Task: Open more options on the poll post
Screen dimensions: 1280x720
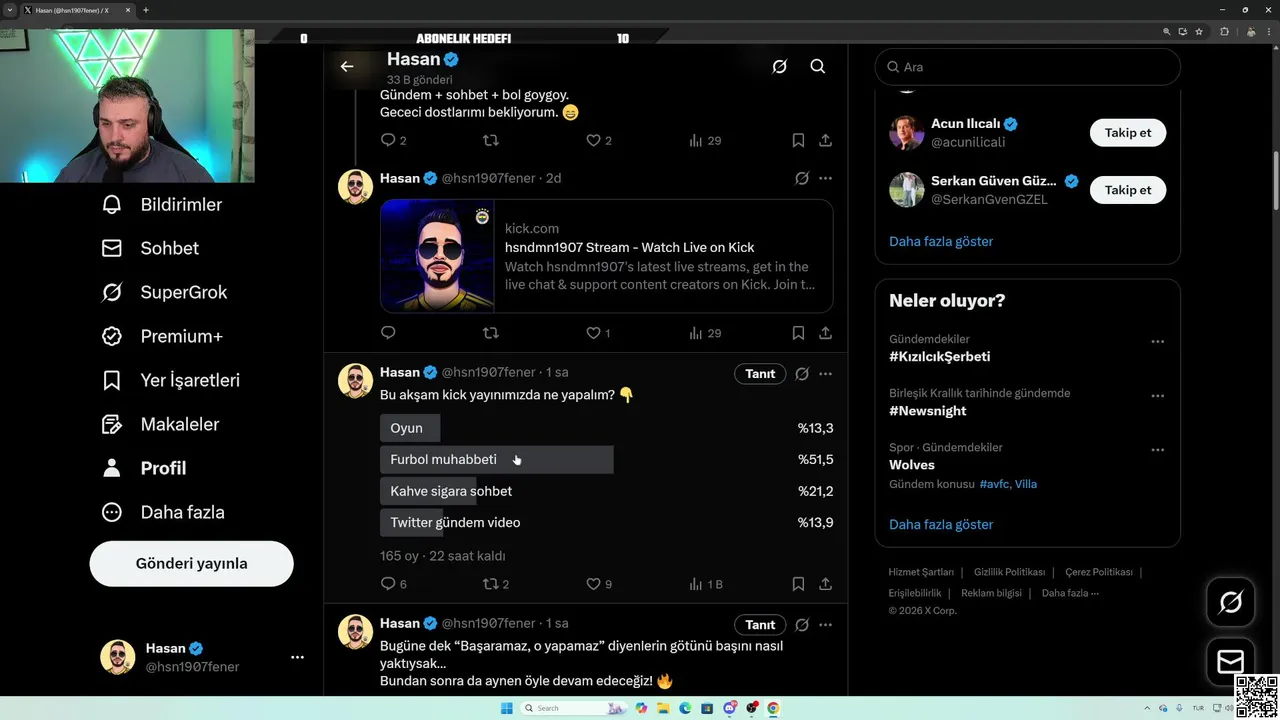Action: tap(826, 374)
